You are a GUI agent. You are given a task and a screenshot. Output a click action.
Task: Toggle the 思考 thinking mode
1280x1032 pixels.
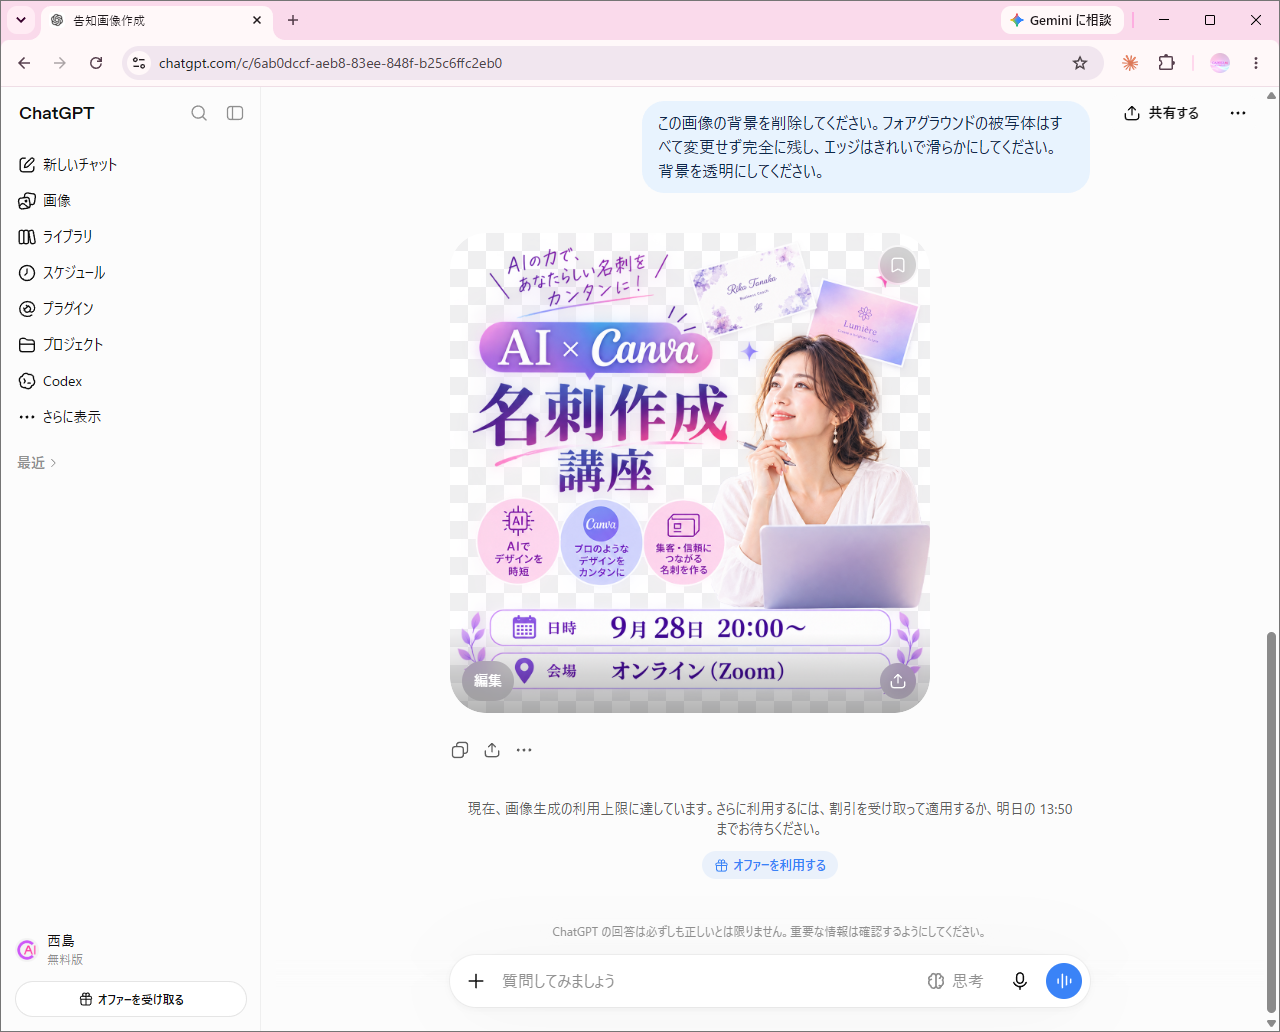pyautogui.click(x=955, y=981)
